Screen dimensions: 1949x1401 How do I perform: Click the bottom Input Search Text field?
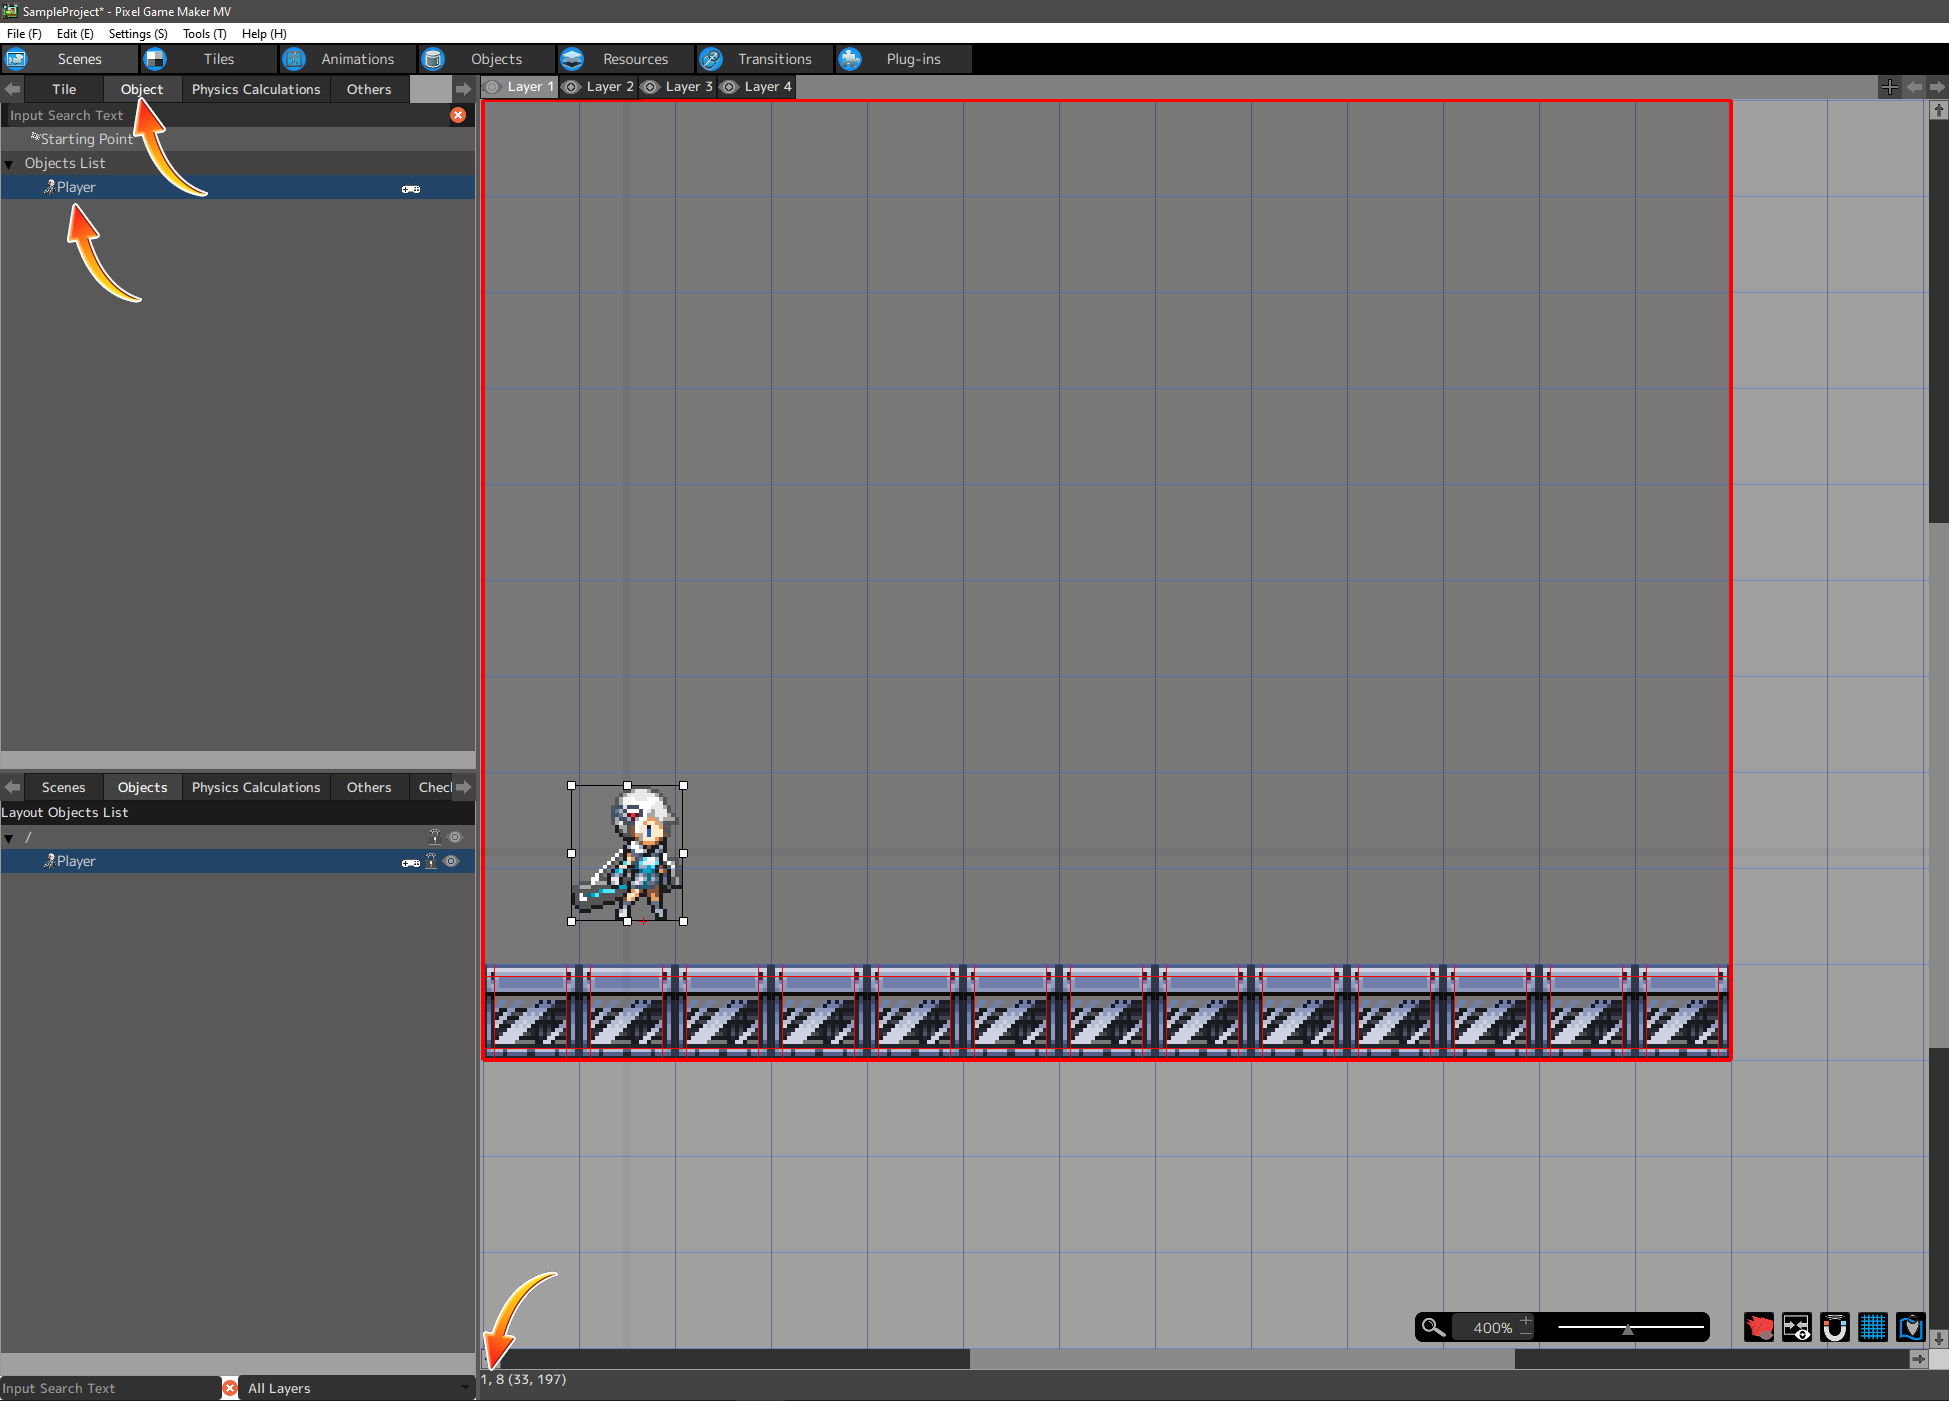click(x=108, y=1388)
